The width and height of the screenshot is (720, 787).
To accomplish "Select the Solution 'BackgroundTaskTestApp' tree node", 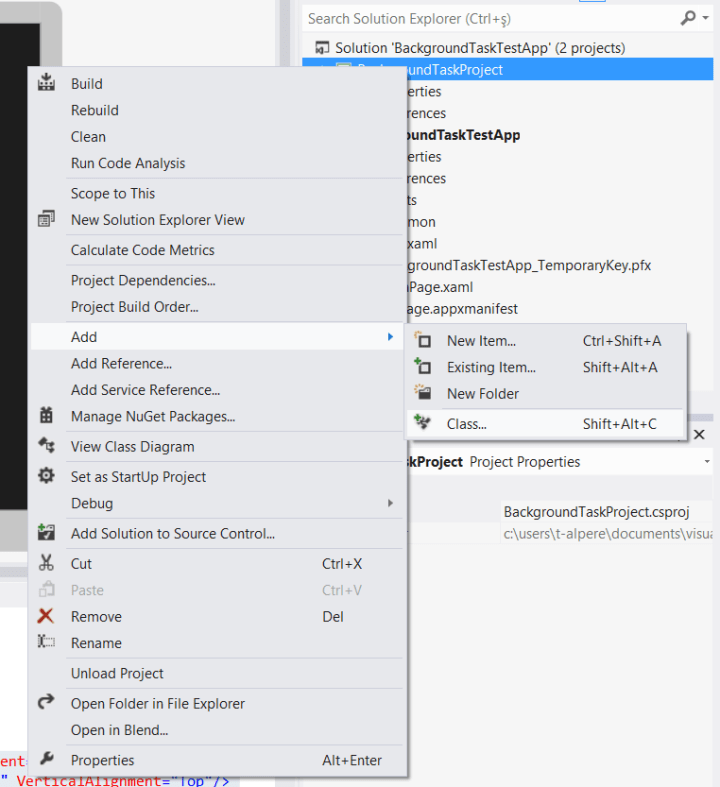I will [479, 48].
